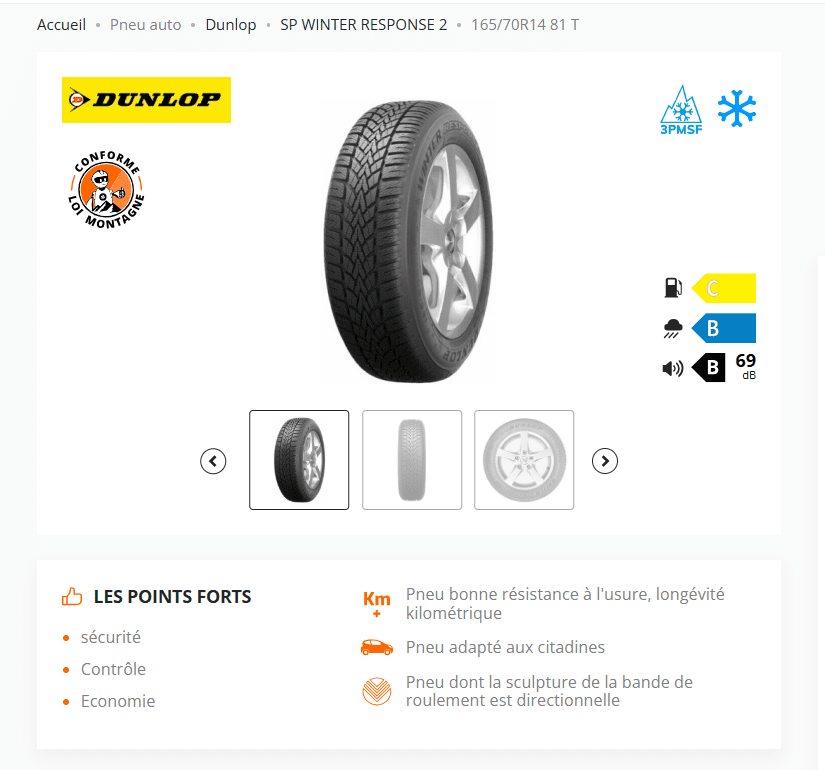825x770 pixels.
Task: Click the fuel pump efficiency icon
Action: click(673, 288)
